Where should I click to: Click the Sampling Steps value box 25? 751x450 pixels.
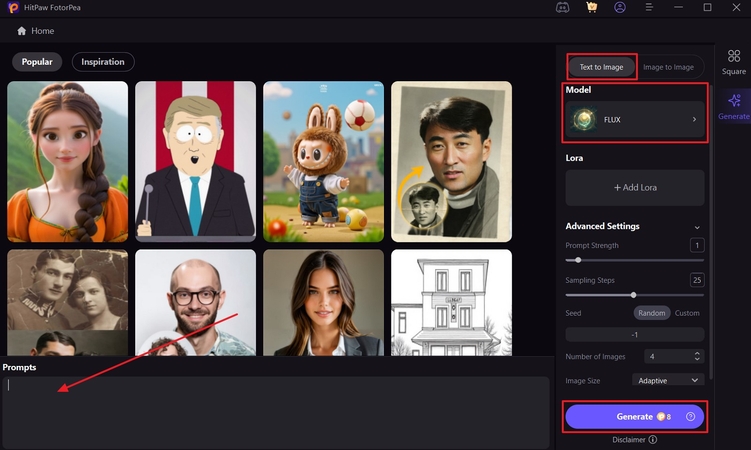pyautogui.click(x=697, y=280)
